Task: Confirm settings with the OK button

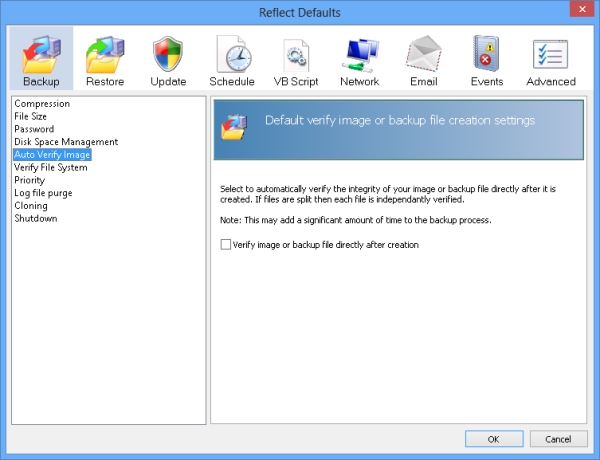Action: [494, 439]
